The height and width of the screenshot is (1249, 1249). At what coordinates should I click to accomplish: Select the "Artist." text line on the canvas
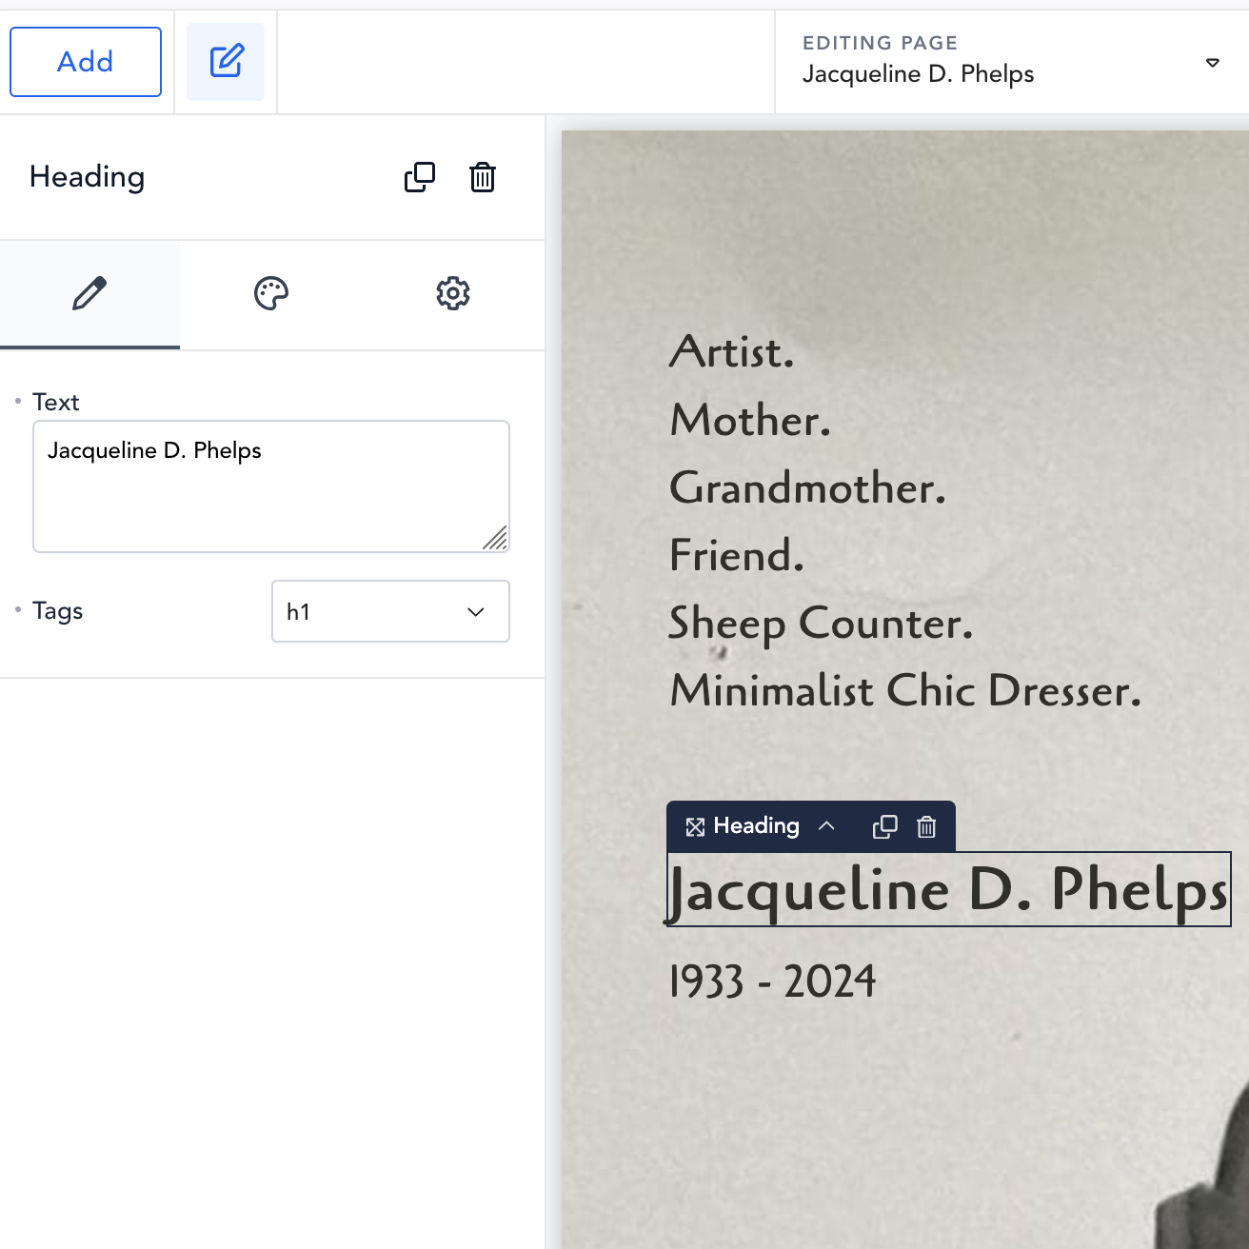pos(732,352)
